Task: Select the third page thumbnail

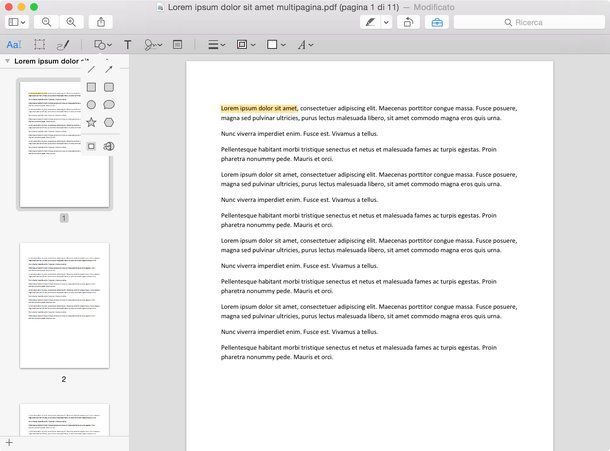Action: tap(65, 420)
